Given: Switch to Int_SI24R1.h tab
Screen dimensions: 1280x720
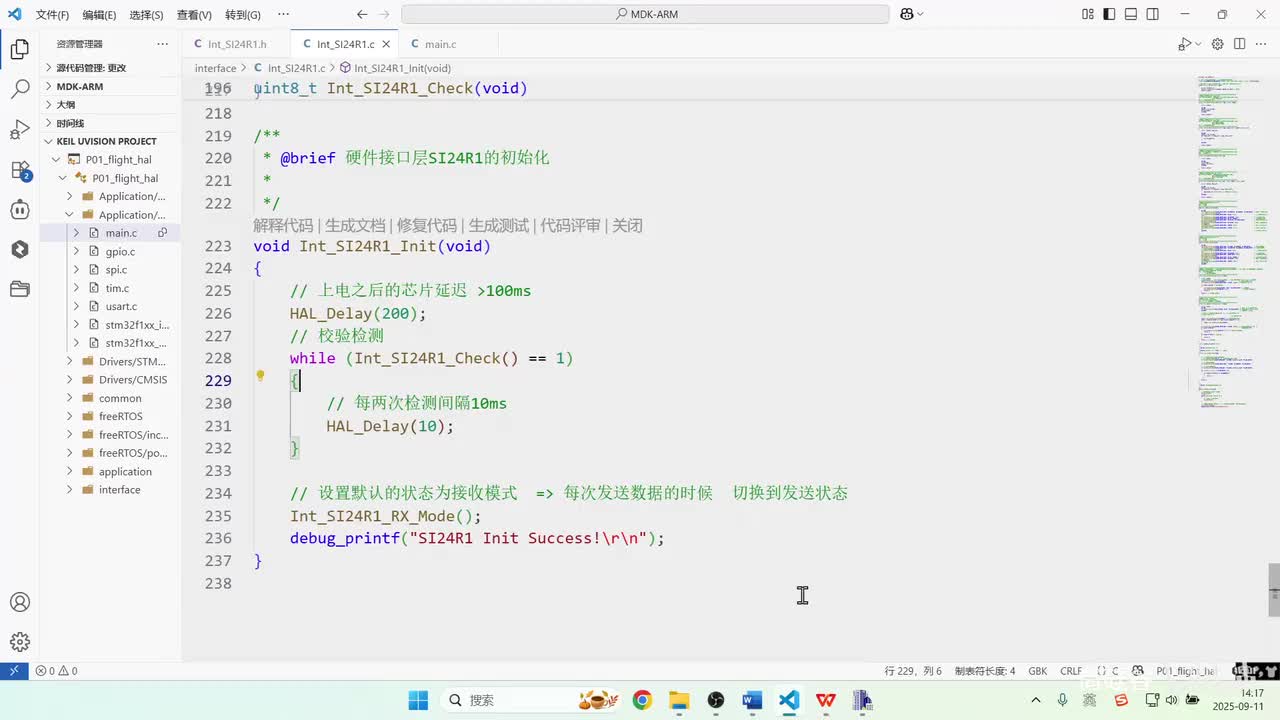Looking at the screenshot, I should point(237,44).
